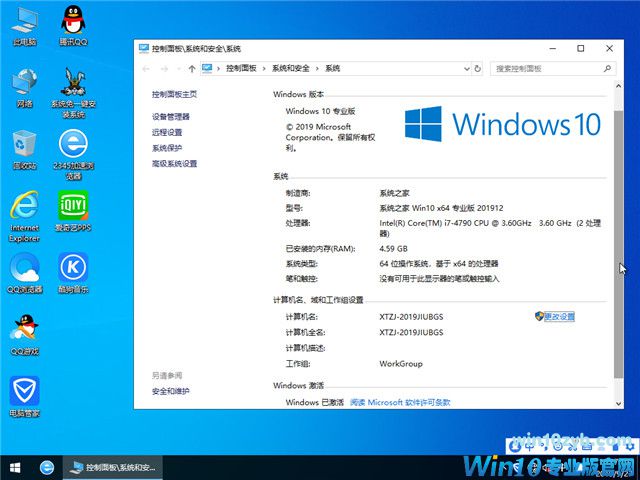The image size is (640, 480).
Task: Launch Kugou Music desktop icon
Action: click(x=73, y=273)
